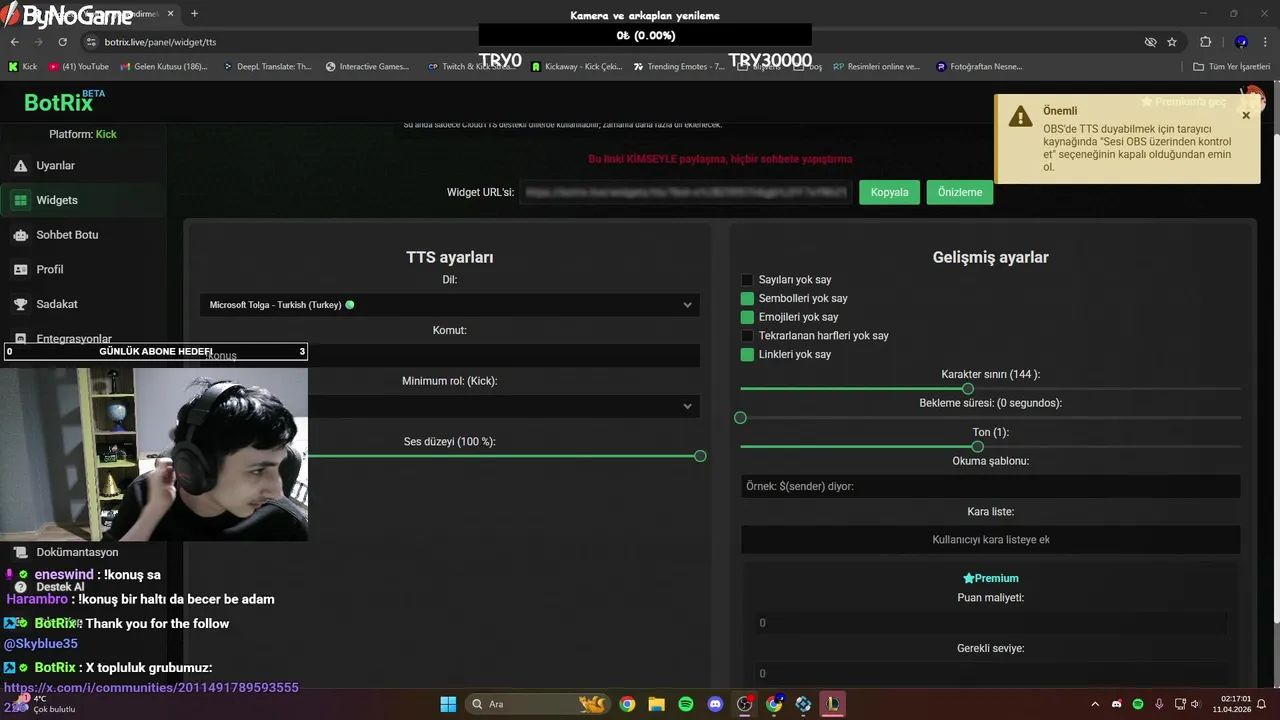The width and height of the screenshot is (1280, 720).
Task: Open Spotify from the taskbar
Action: (686, 704)
